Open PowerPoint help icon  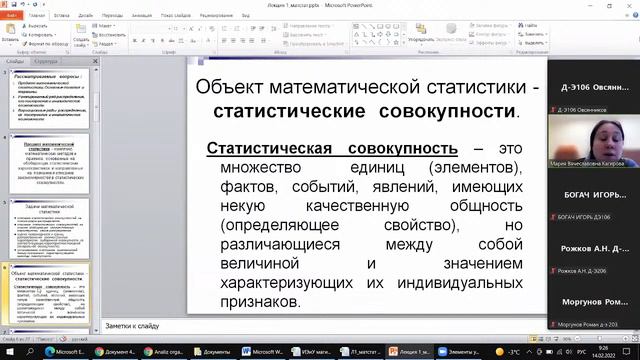coord(636,15)
